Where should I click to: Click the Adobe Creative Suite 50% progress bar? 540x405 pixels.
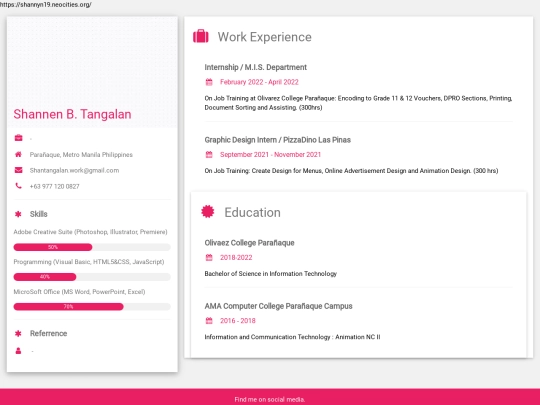[92, 247]
